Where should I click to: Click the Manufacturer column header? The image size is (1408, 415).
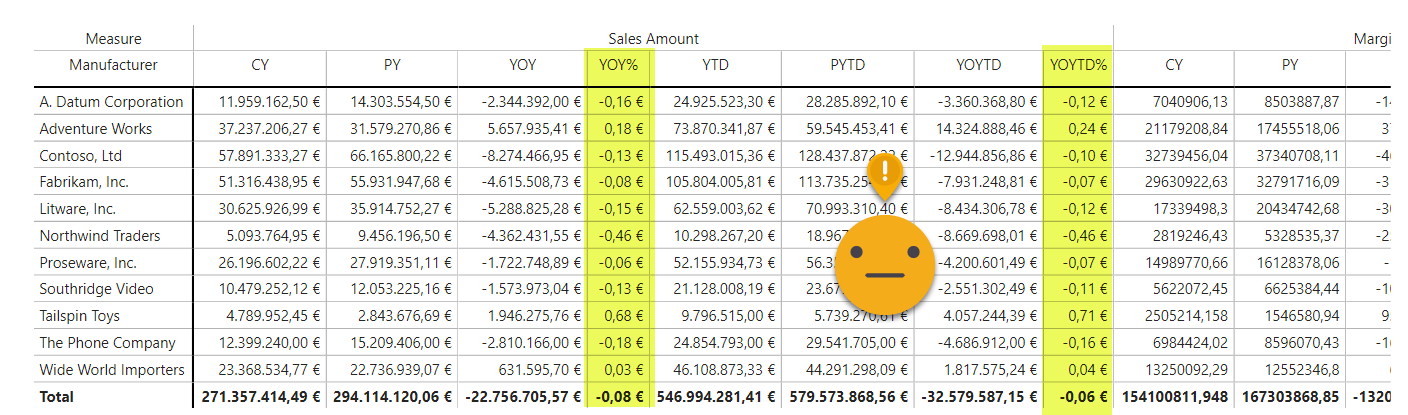[x=113, y=65]
